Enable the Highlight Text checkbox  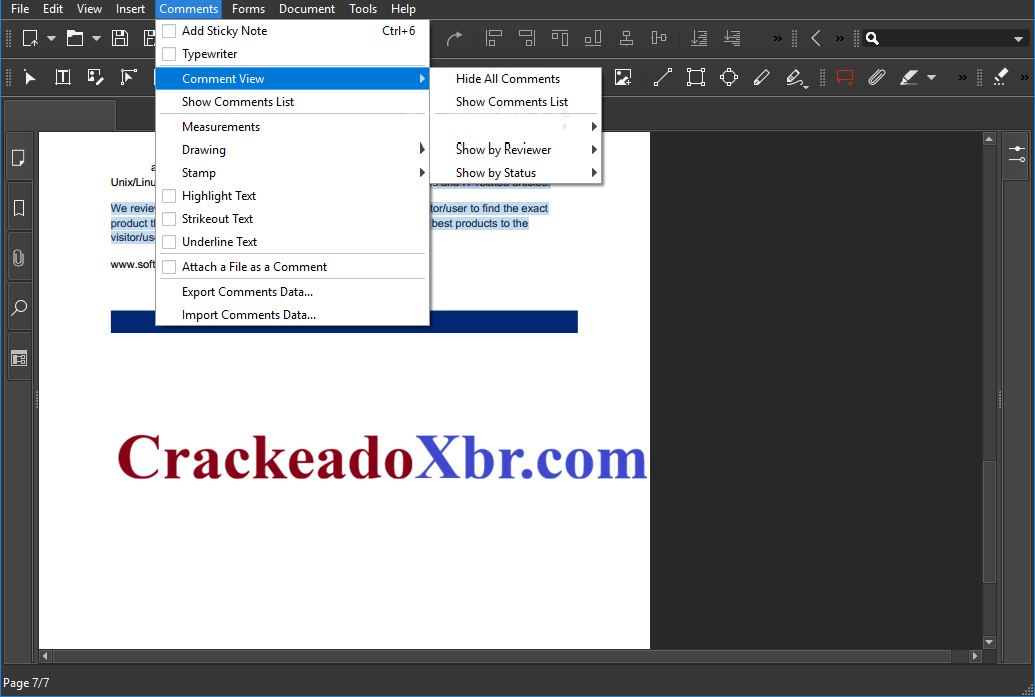point(168,195)
